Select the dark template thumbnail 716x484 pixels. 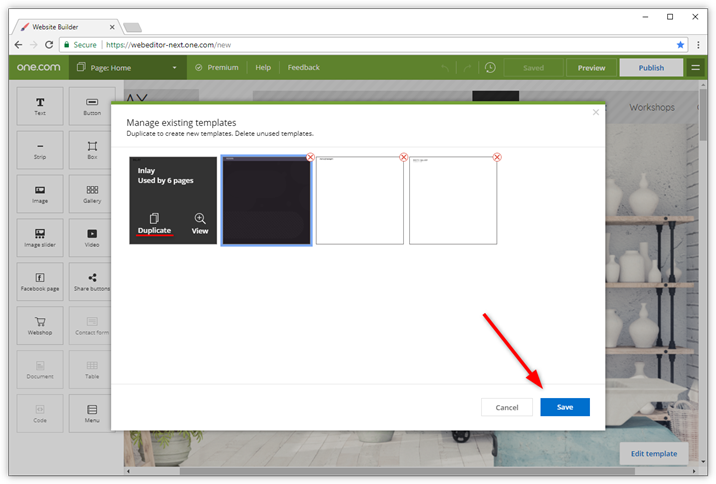pos(266,200)
